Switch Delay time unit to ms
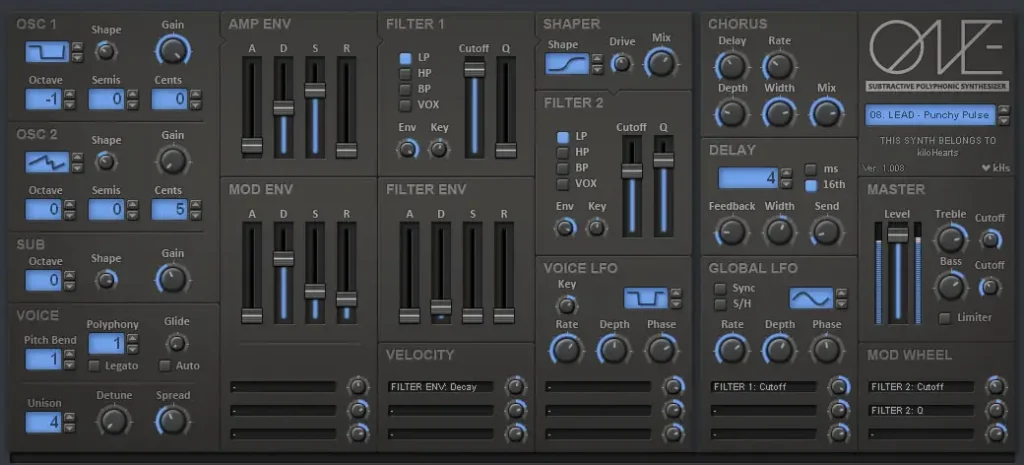Screen dimensions: 1024x465 [810, 168]
